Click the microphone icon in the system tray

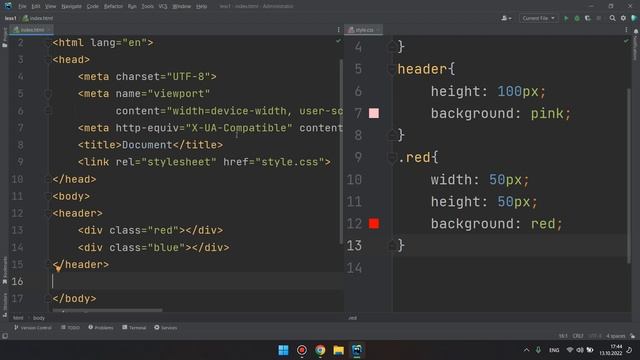click(538, 350)
